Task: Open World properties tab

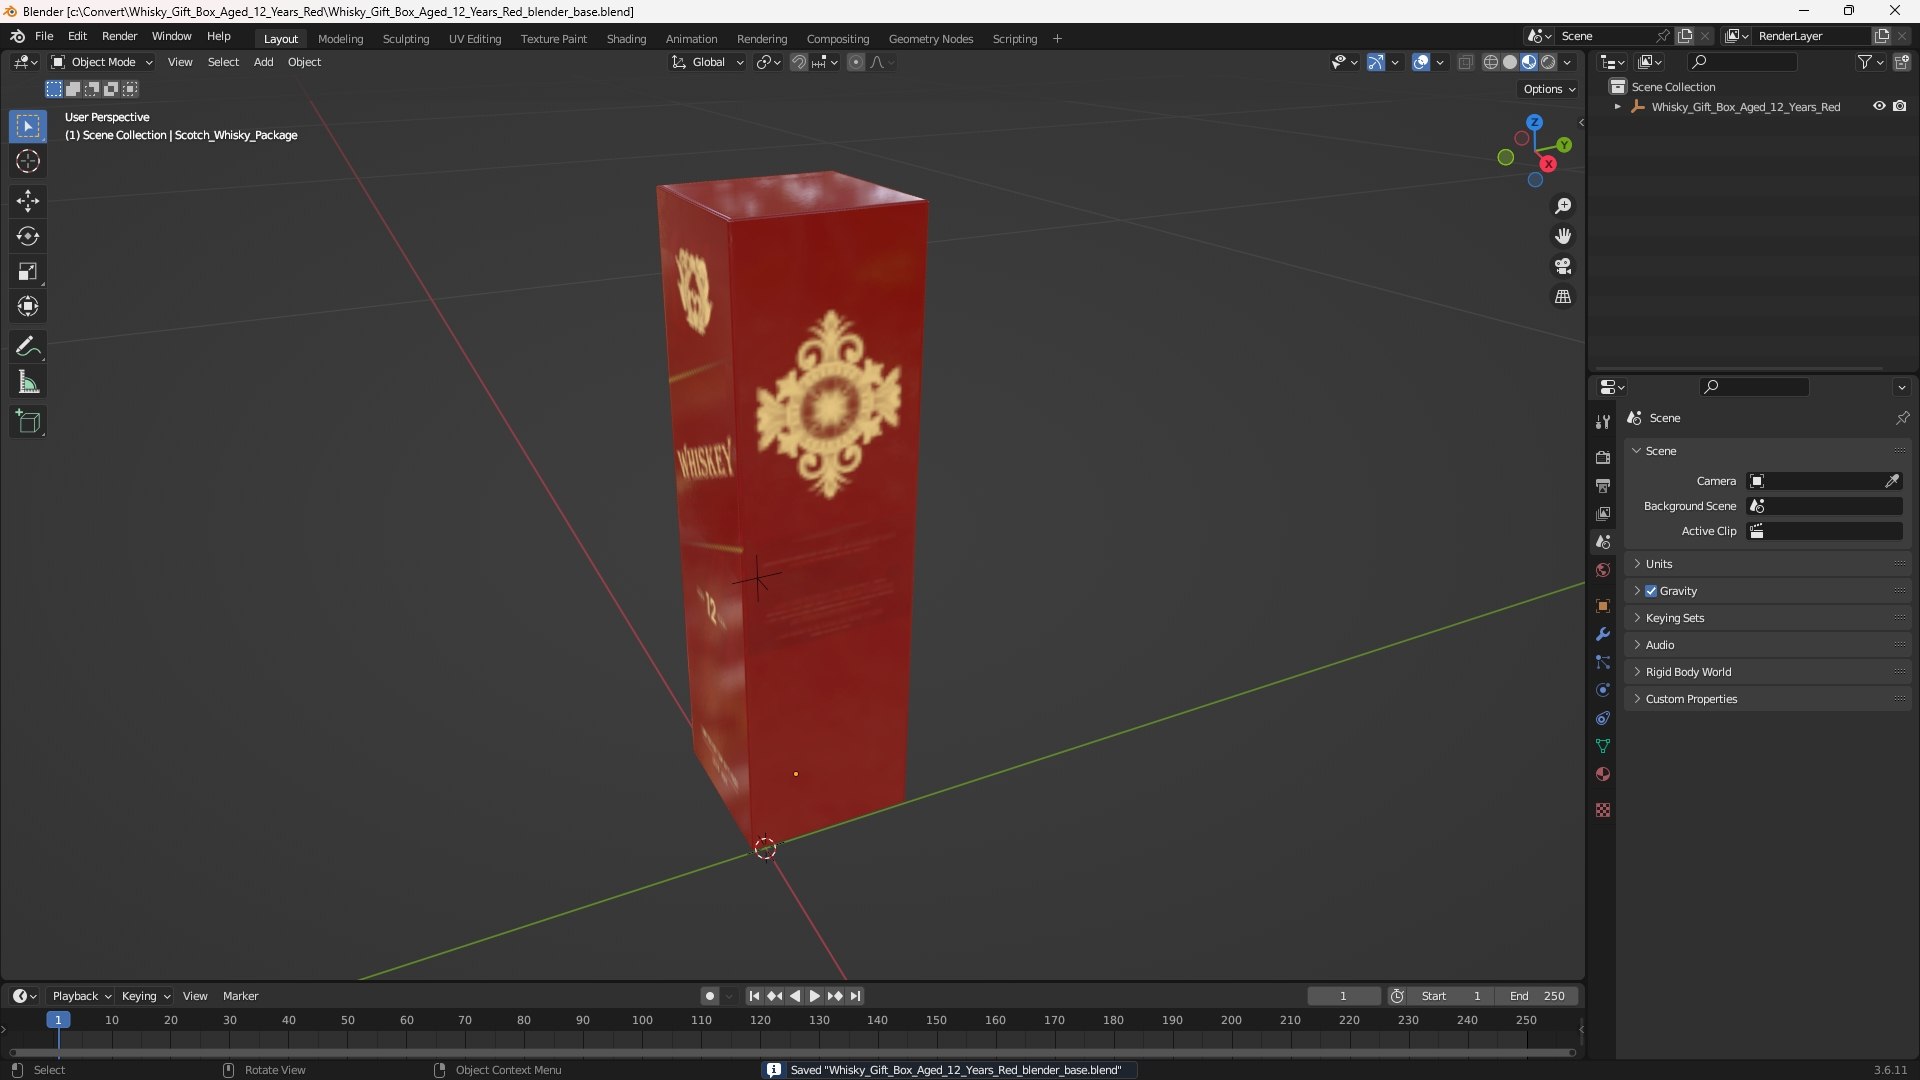Action: 1603,570
